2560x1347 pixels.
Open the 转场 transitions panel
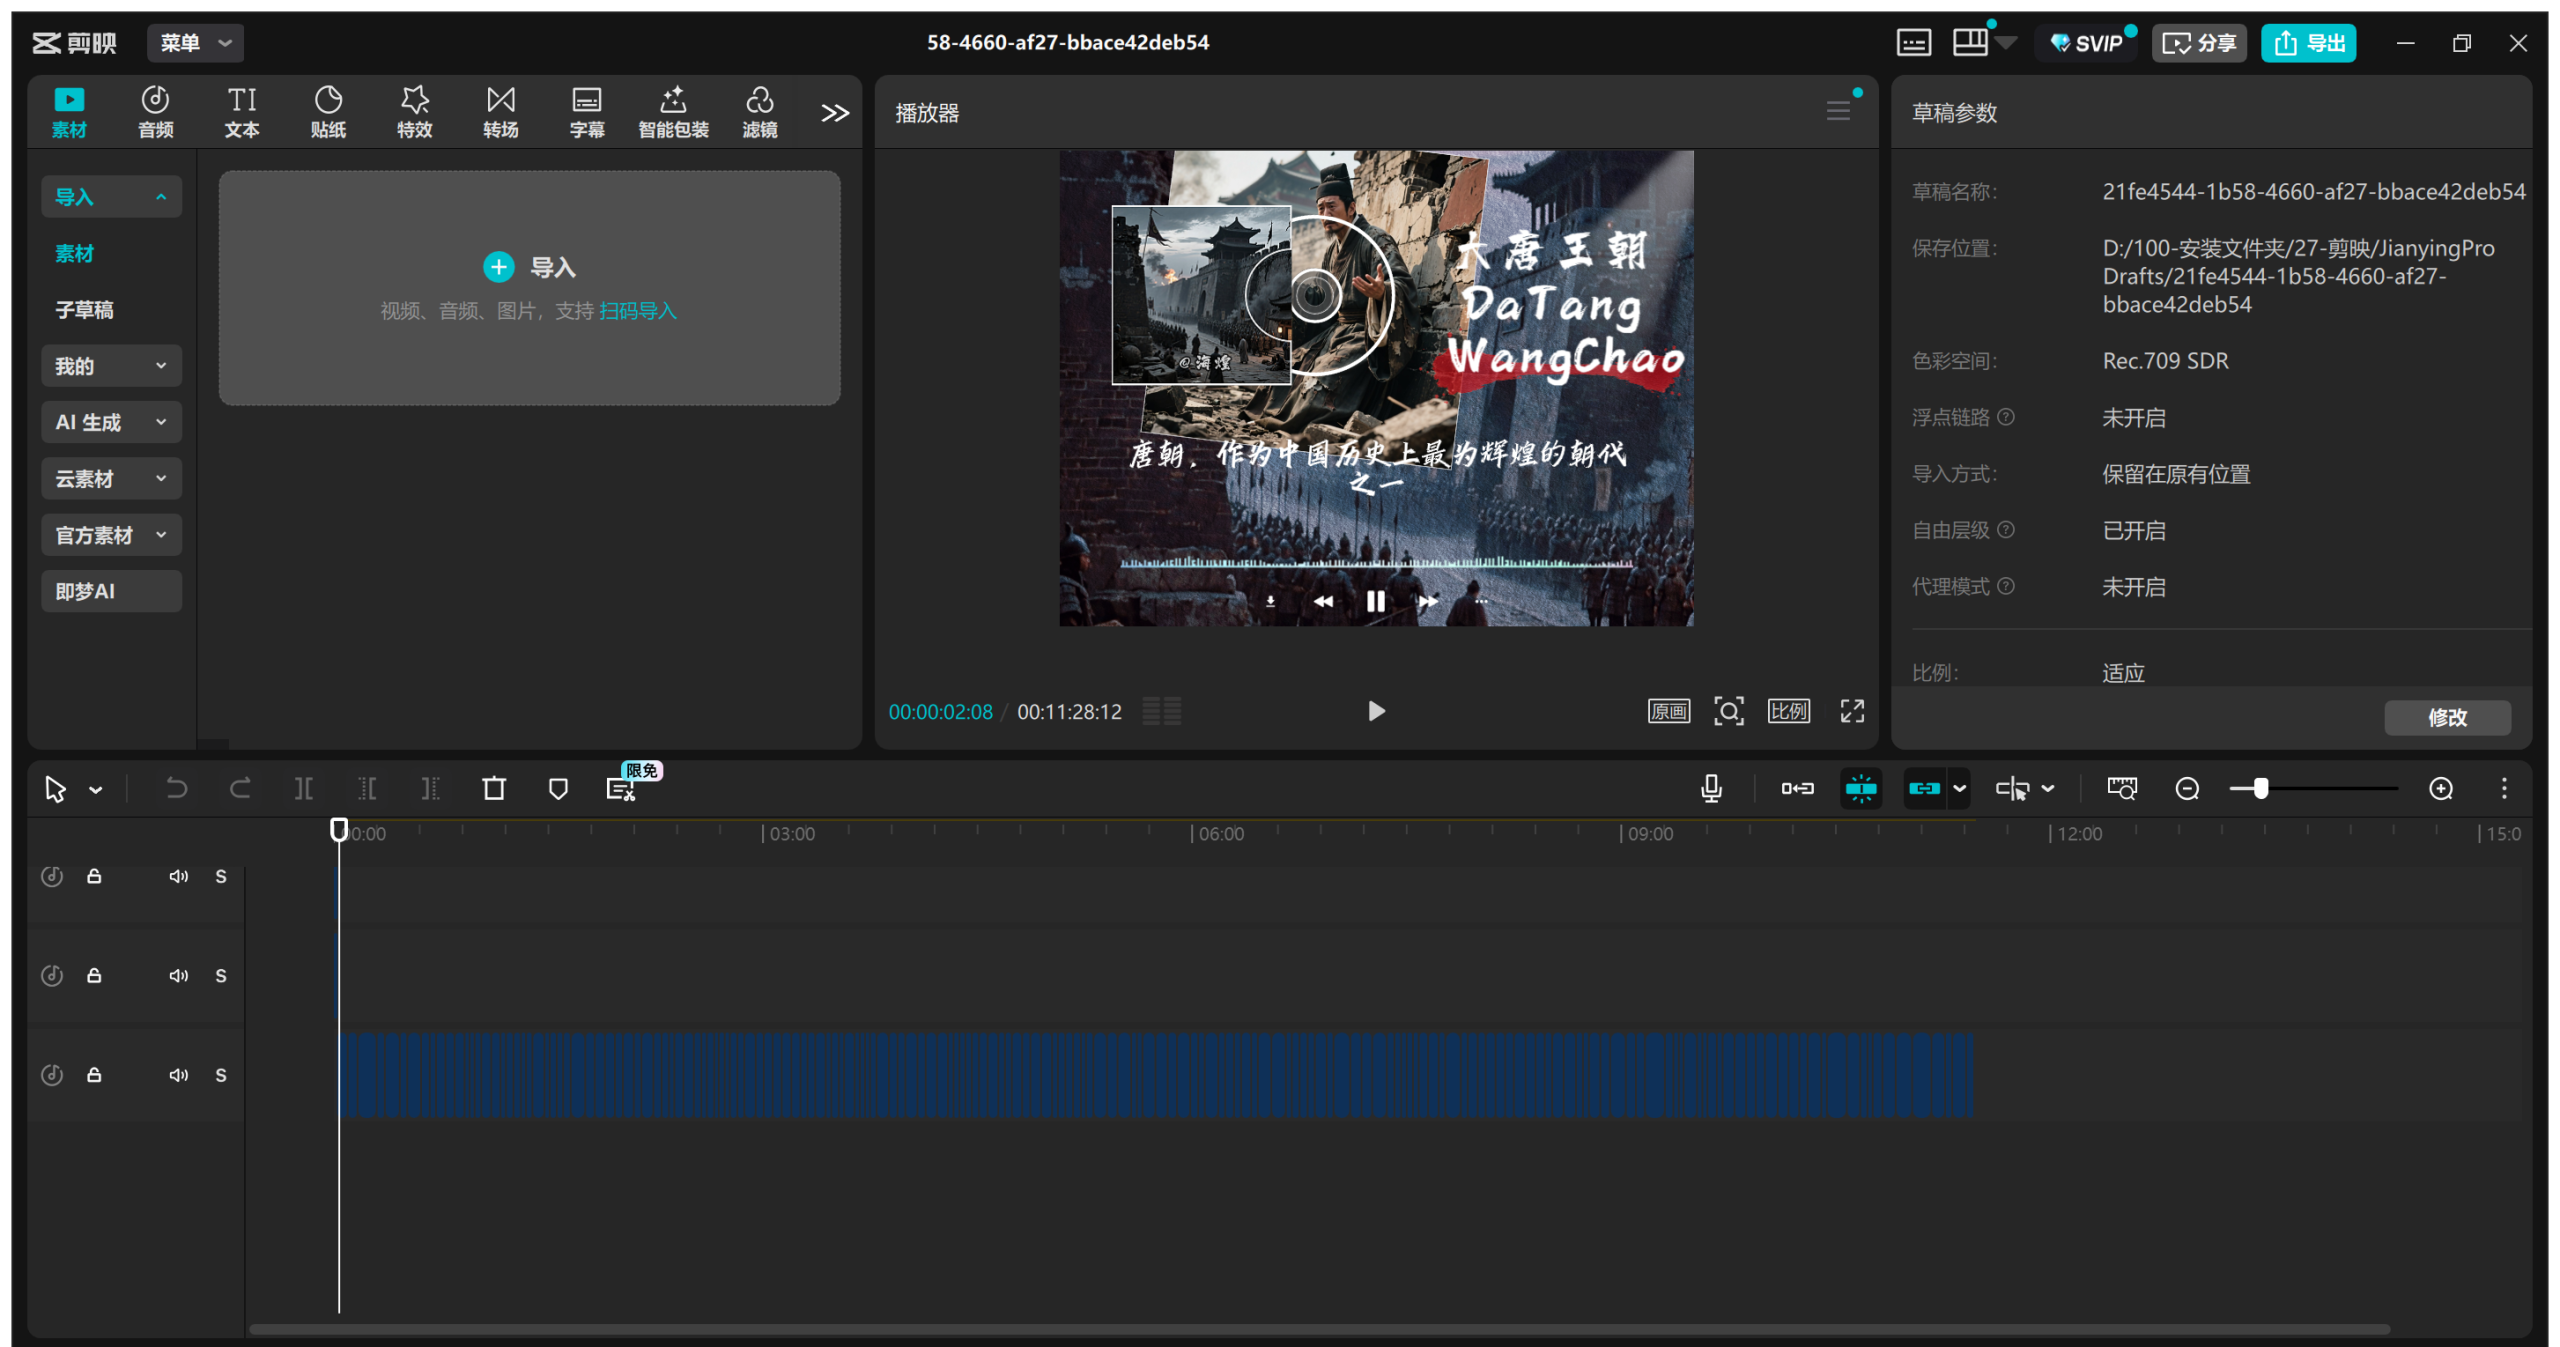click(500, 111)
